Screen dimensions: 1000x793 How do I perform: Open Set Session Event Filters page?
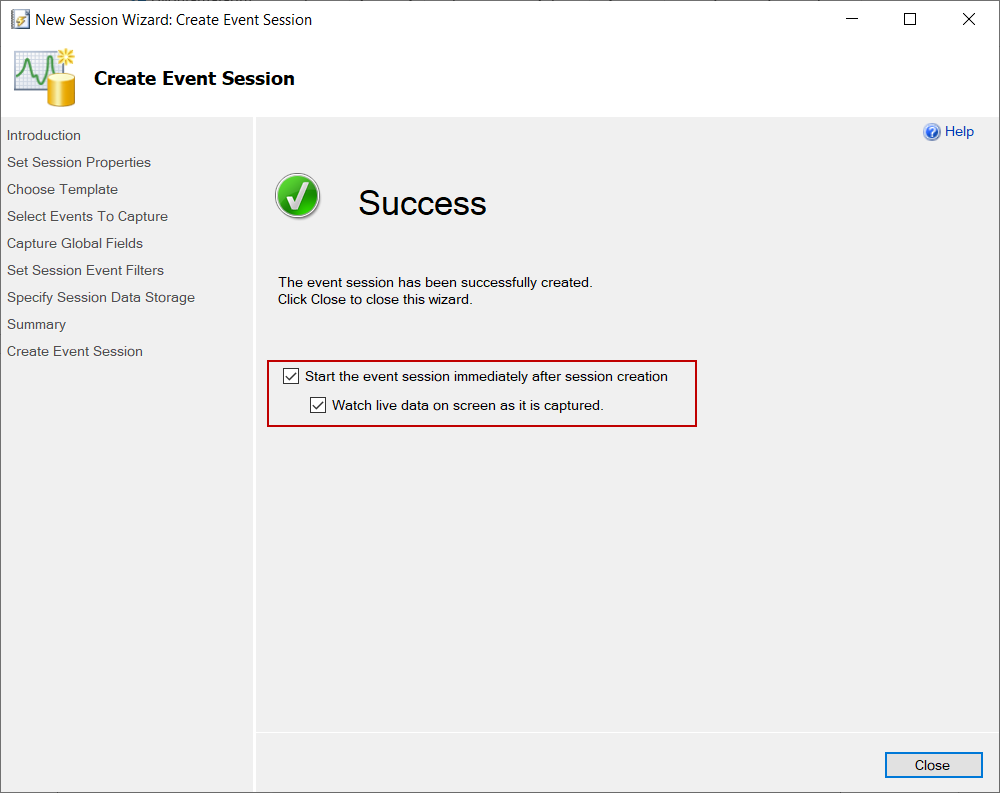tap(85, 270)
